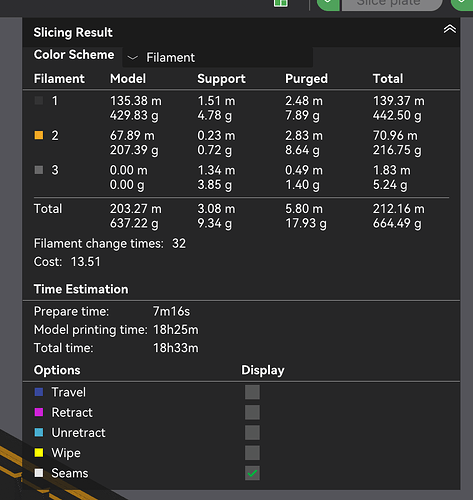The height and width of the screenshot is (500, 473).
Task: Click Model printing time 18h25m
Action: click(x=176, y=330)
